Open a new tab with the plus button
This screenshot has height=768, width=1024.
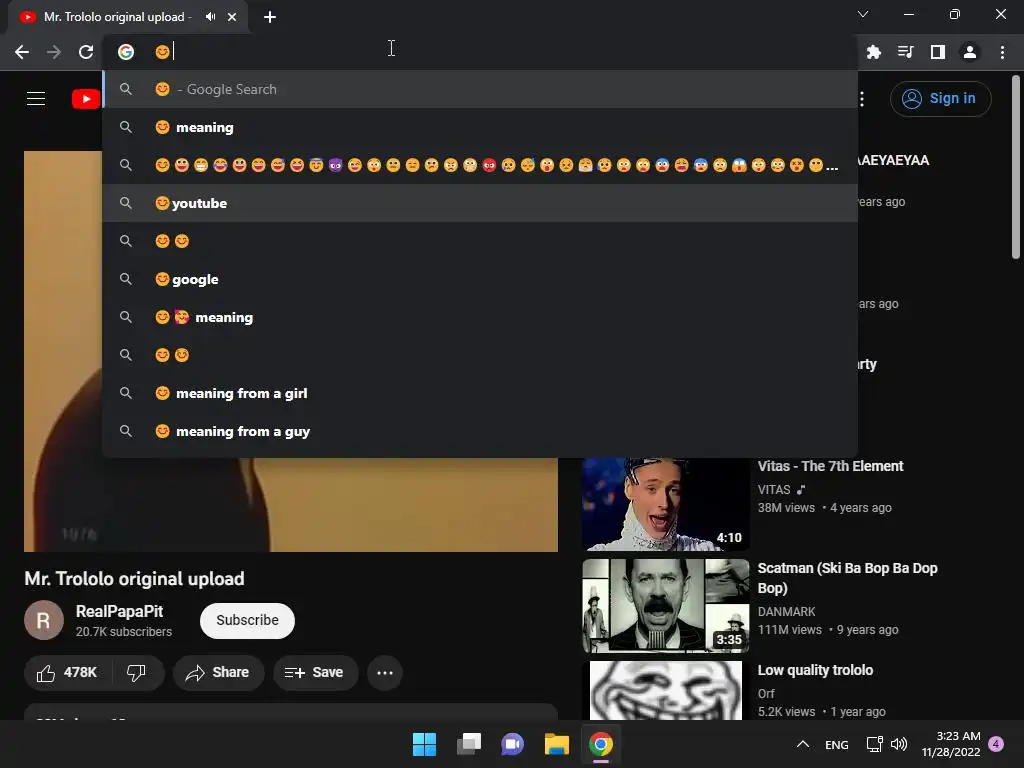(270, 17)
